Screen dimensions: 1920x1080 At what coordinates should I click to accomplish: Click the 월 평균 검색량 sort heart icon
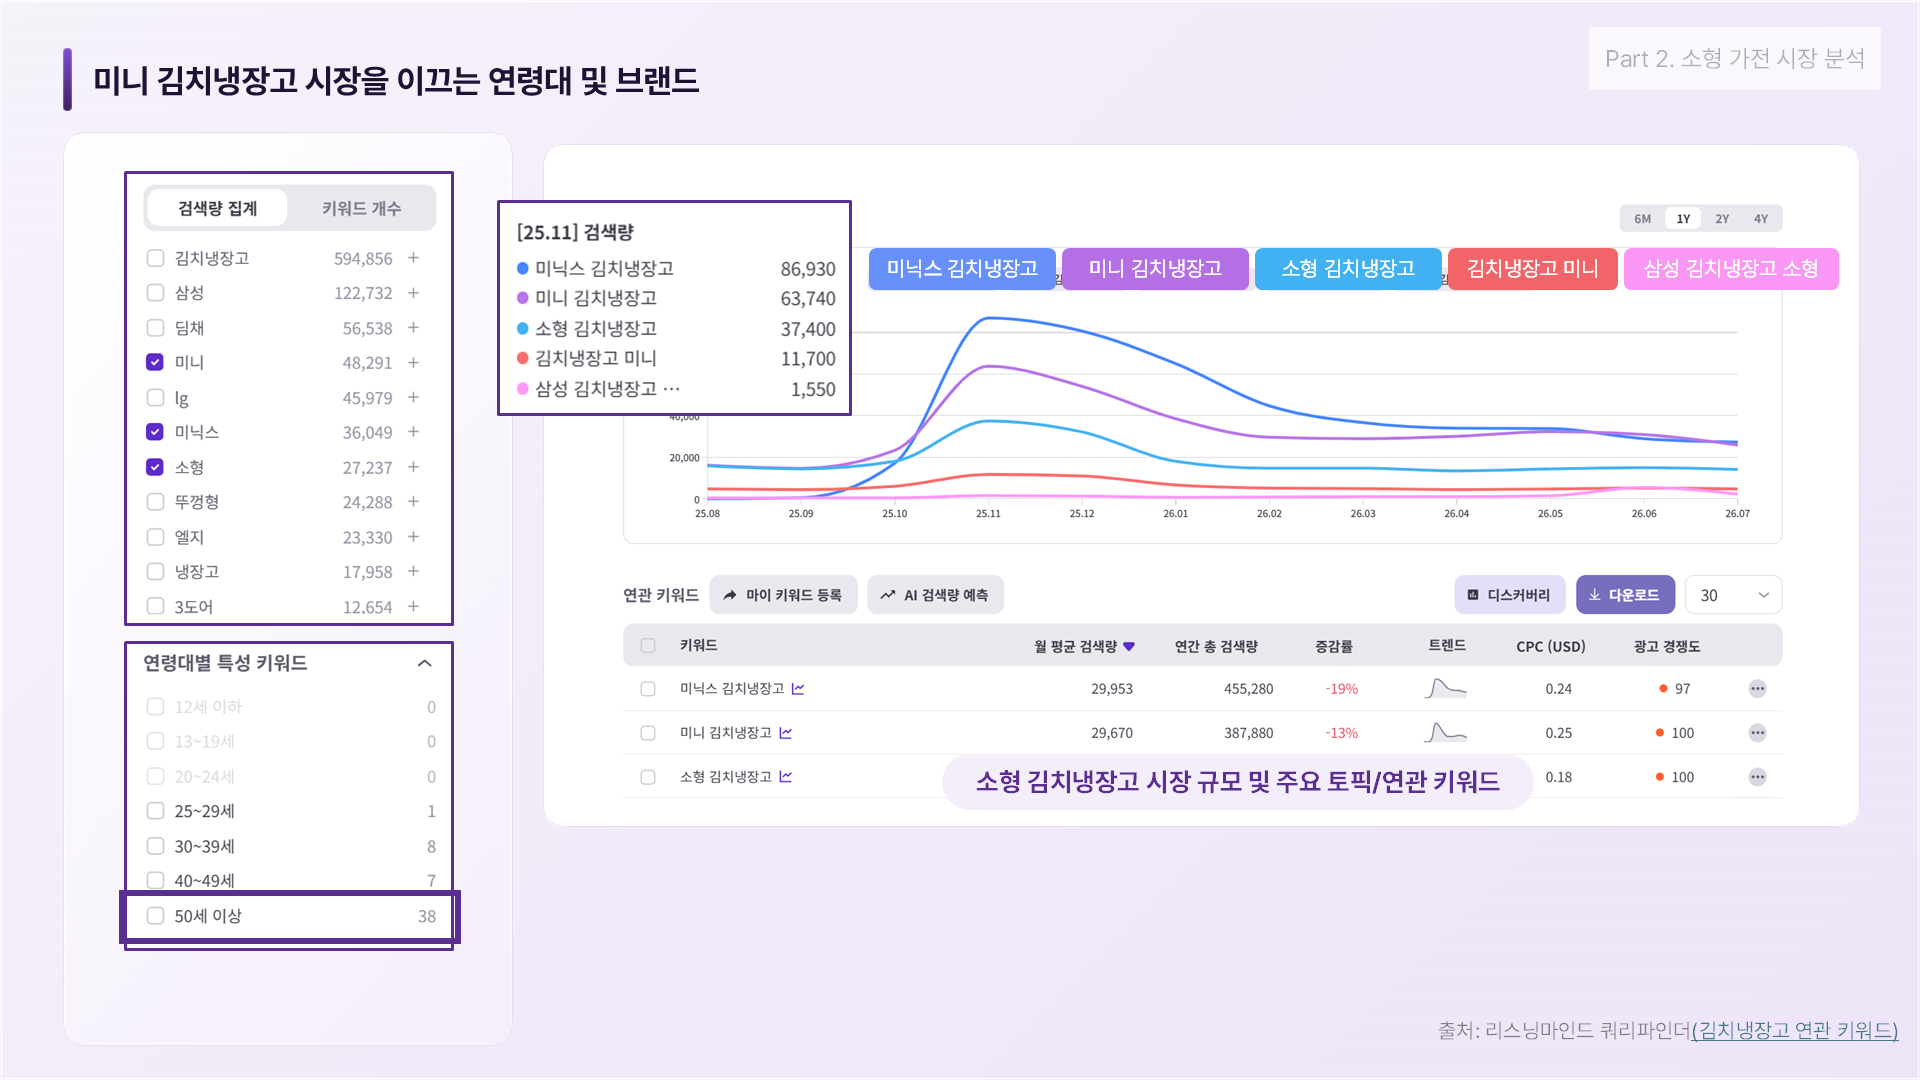click(x=1129, y=647)
